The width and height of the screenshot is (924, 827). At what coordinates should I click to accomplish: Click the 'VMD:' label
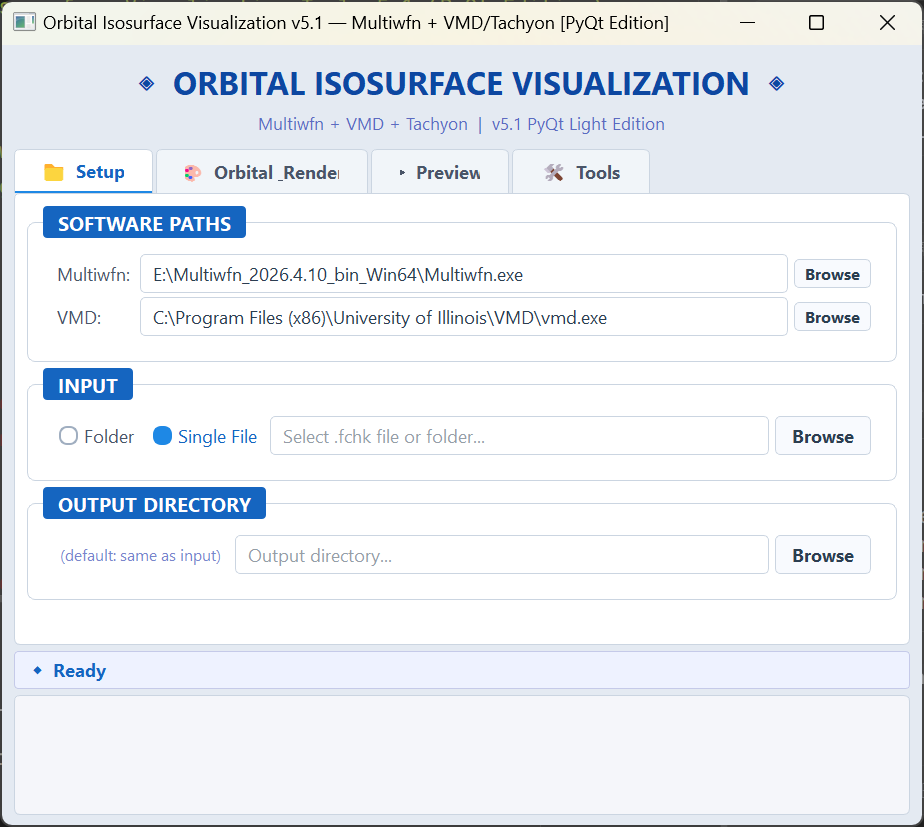tap(79, 318)
